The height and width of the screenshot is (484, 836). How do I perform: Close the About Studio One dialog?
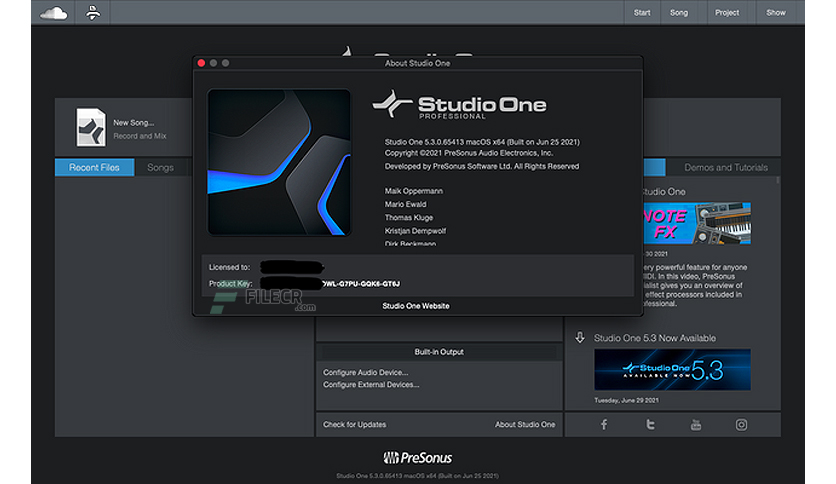(x=201, y=63)
